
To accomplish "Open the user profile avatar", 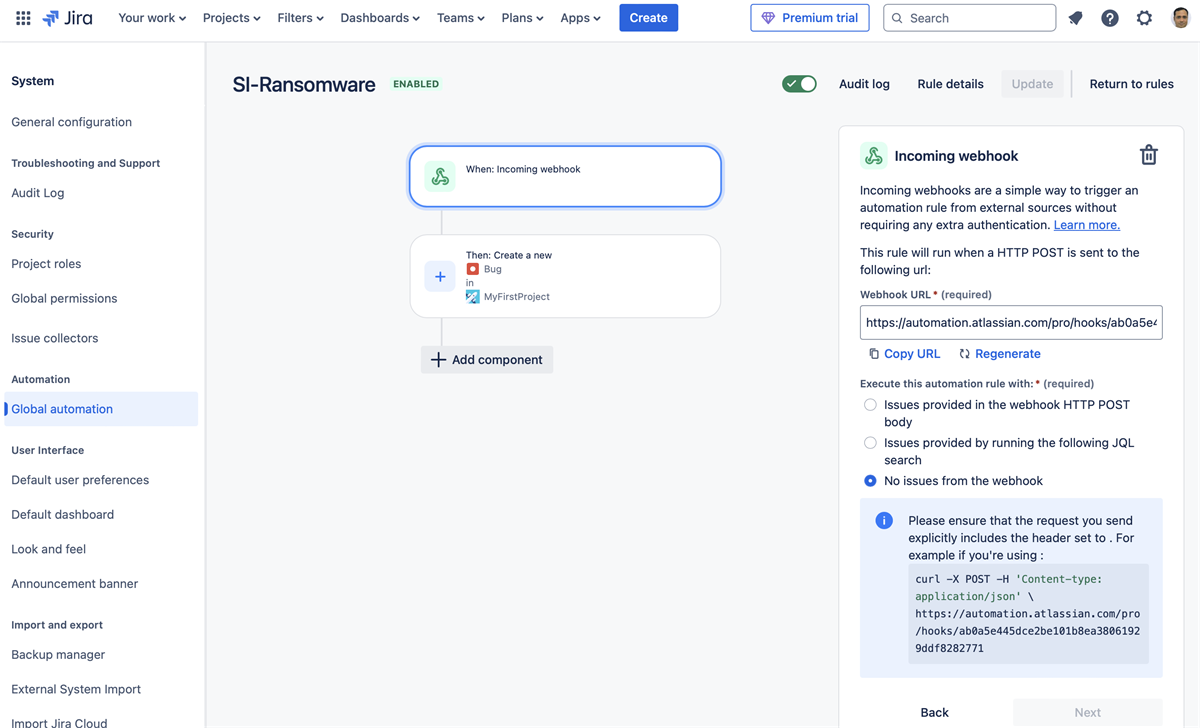I will (x=1180, y=18).
